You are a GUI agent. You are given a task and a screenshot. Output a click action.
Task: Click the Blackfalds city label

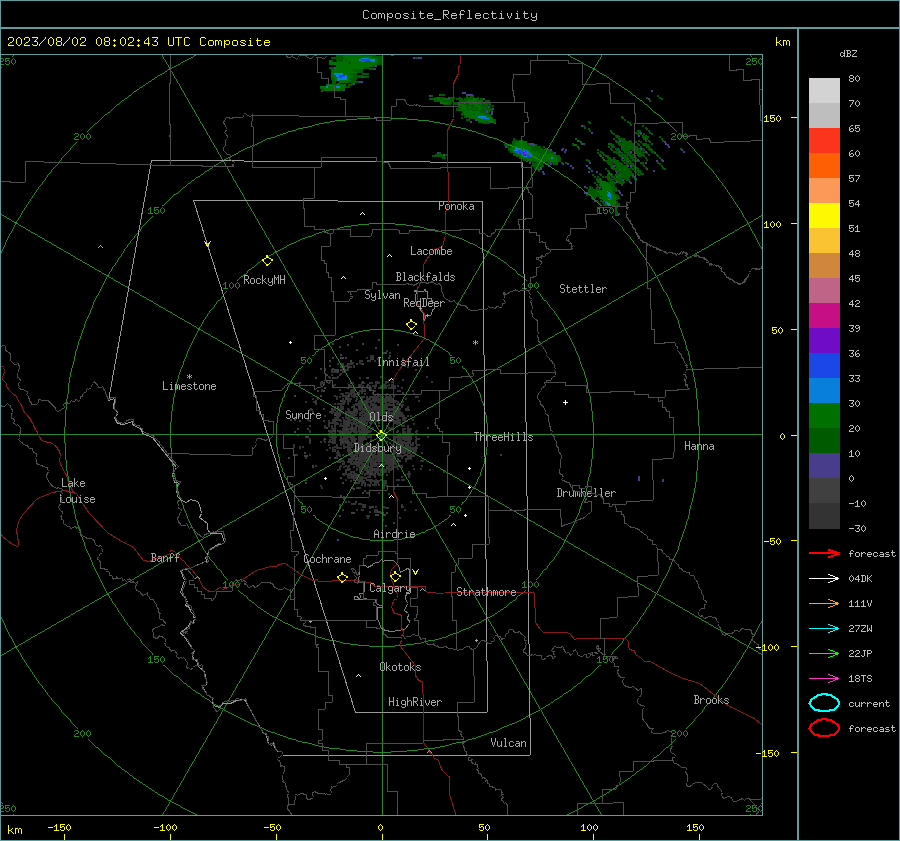coord(425,277)
